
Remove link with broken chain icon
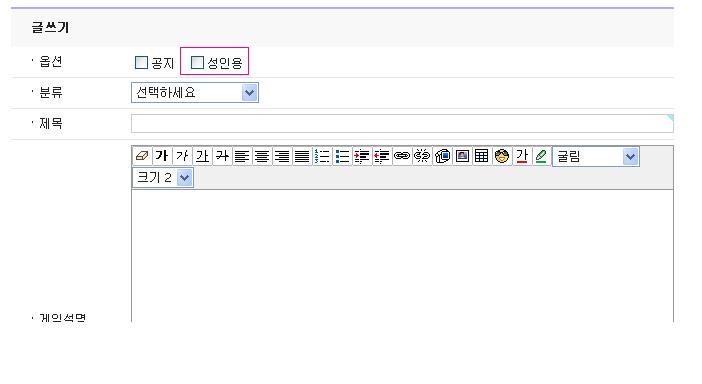coord(422,156)
